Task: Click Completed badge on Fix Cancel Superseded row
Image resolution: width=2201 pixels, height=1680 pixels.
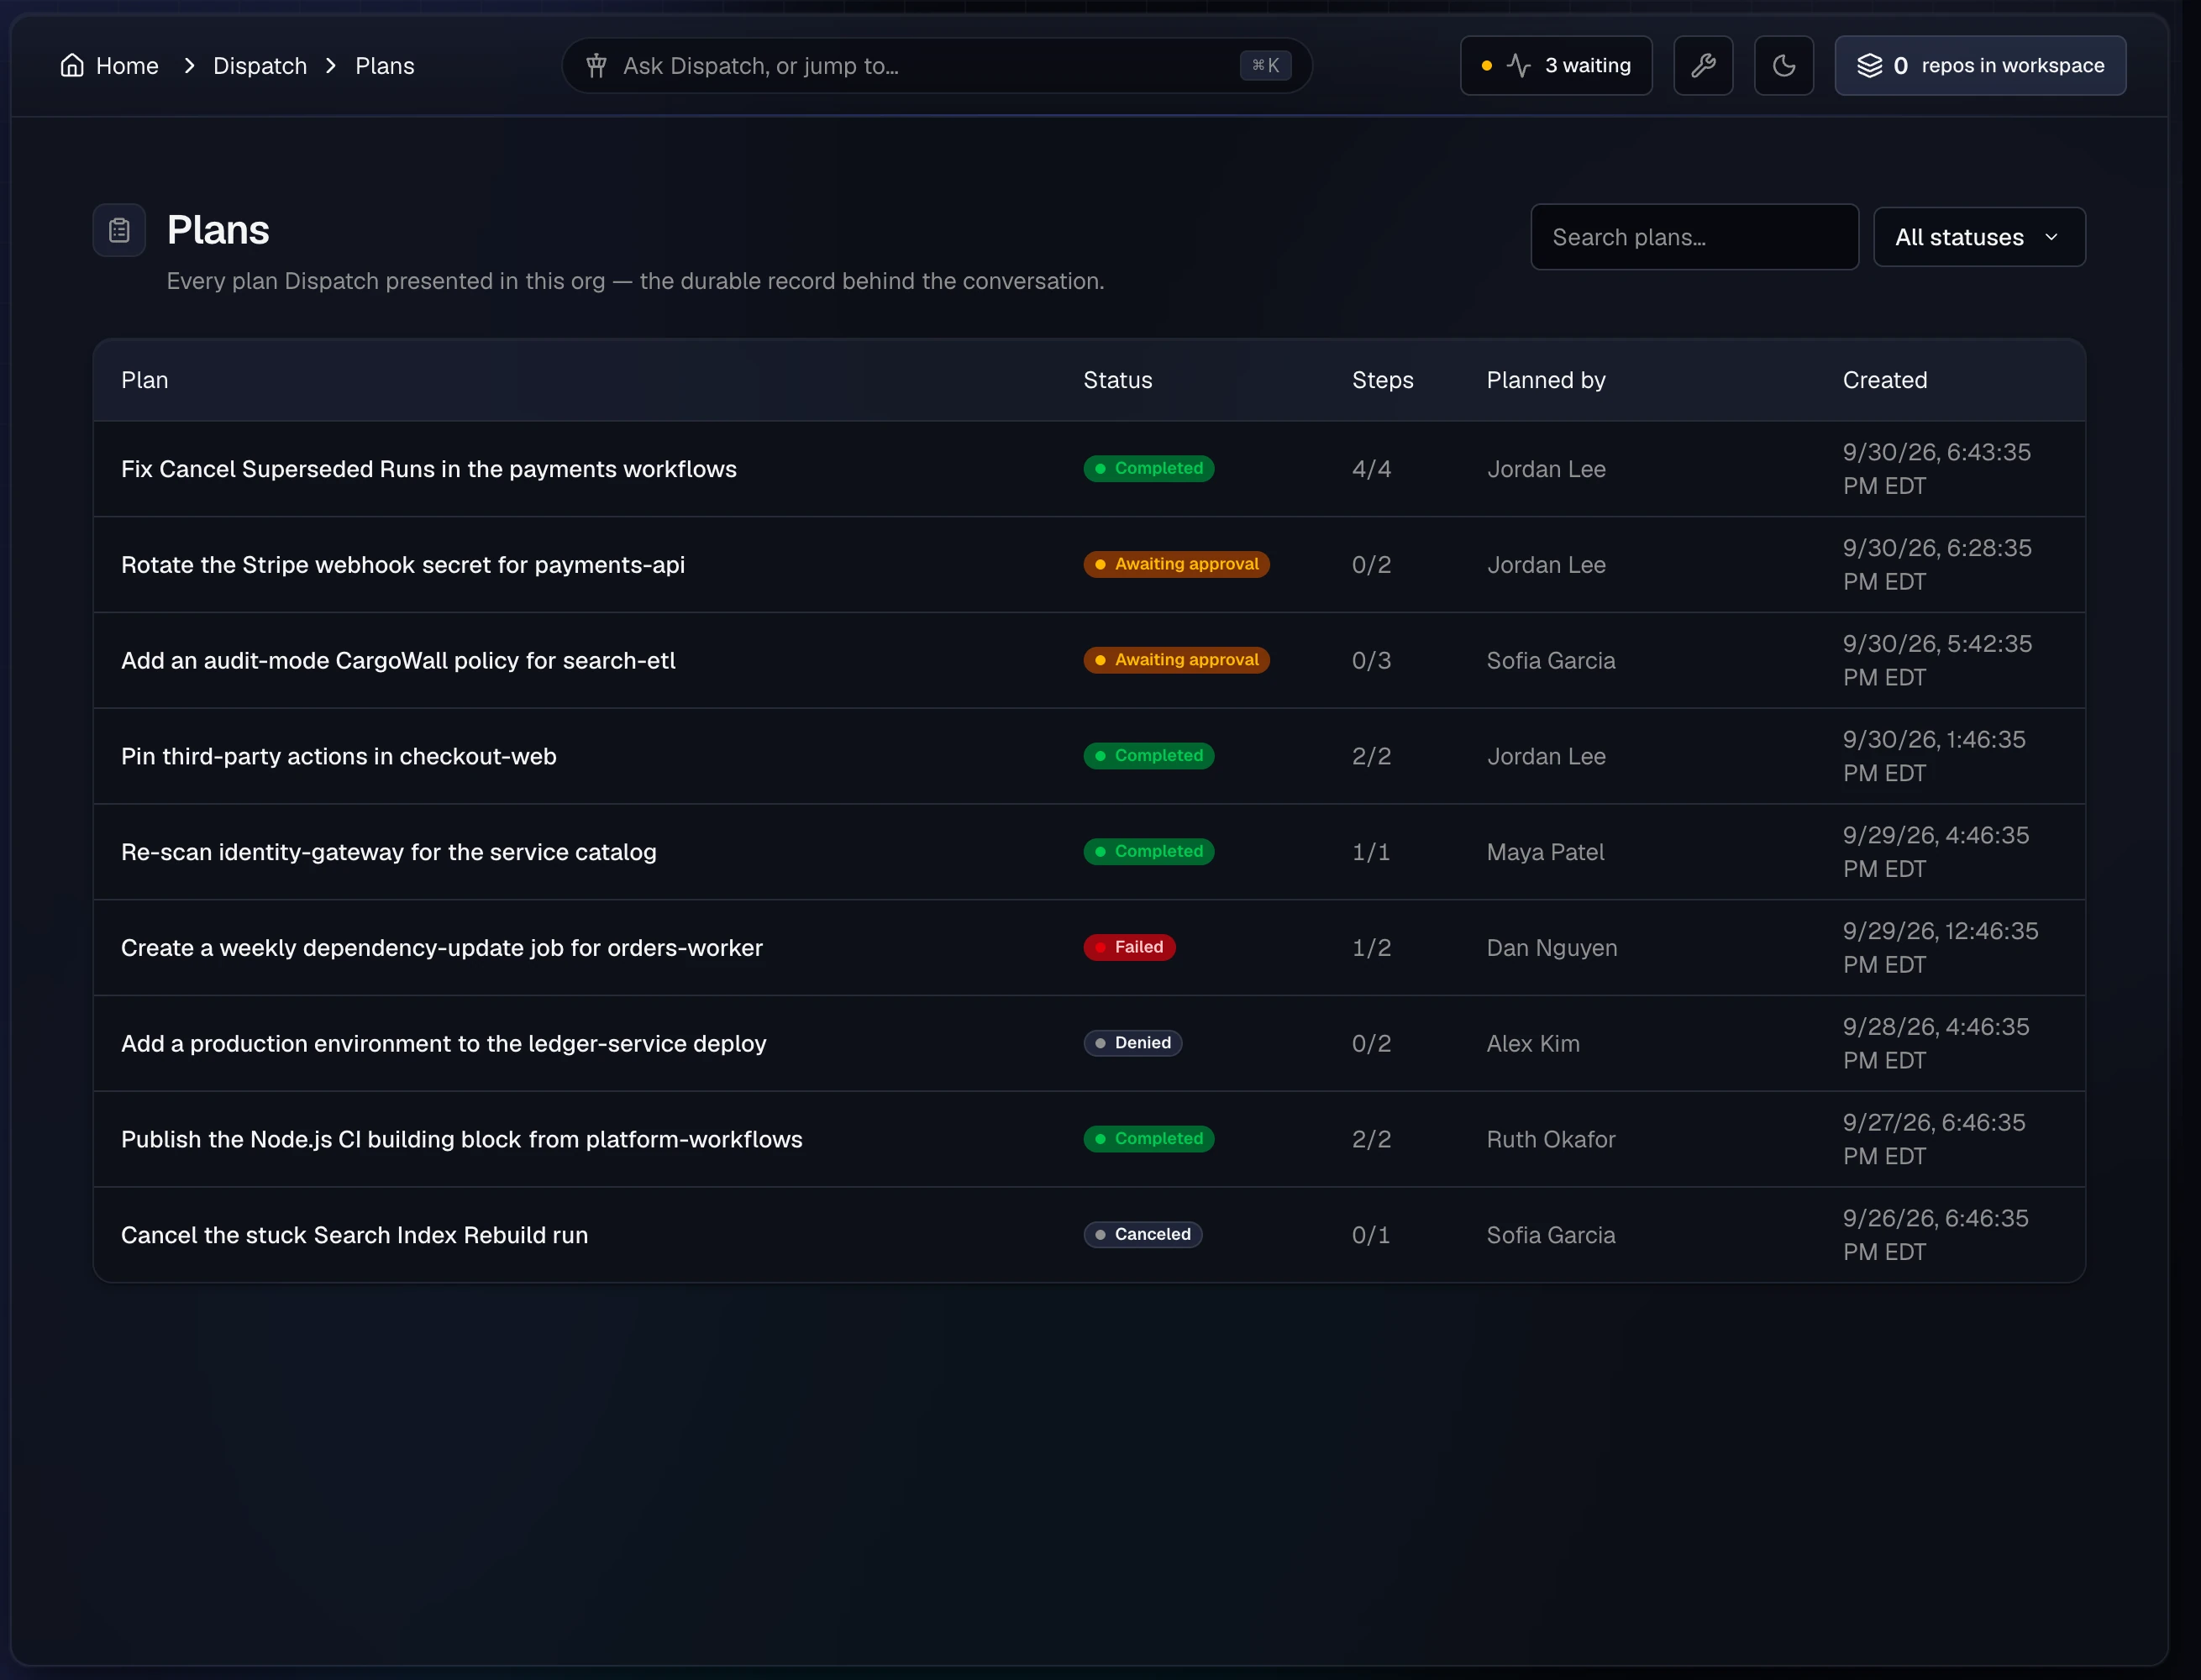Action: 1149,468
